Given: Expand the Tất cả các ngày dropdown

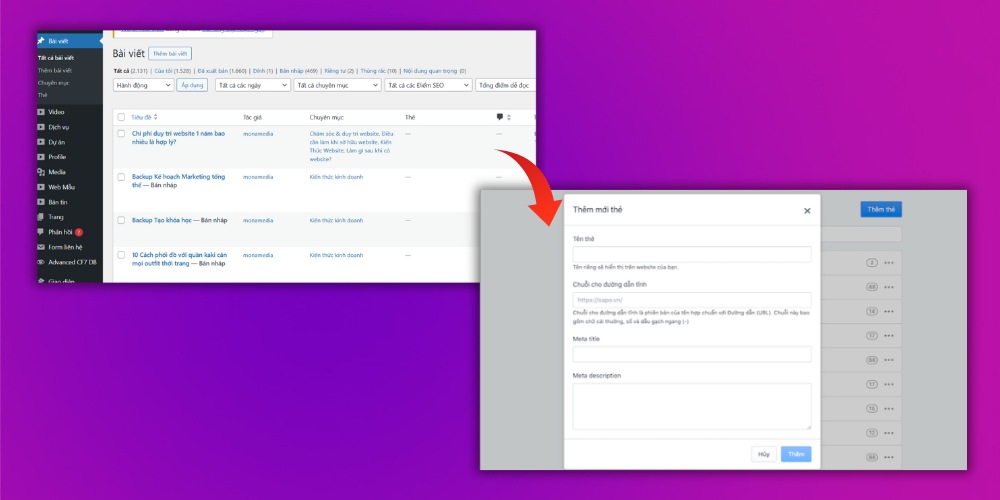Looking at the screenshot, I should (x=252, y=86).
